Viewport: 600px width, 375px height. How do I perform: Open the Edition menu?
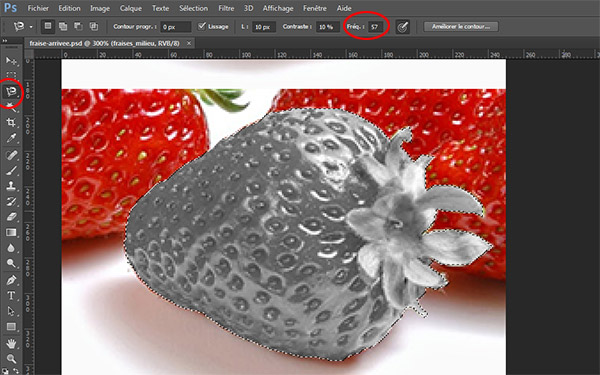69,8
